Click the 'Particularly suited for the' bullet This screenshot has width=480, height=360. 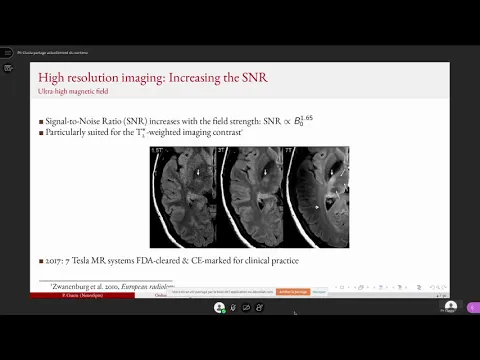[x=141, y=132]
